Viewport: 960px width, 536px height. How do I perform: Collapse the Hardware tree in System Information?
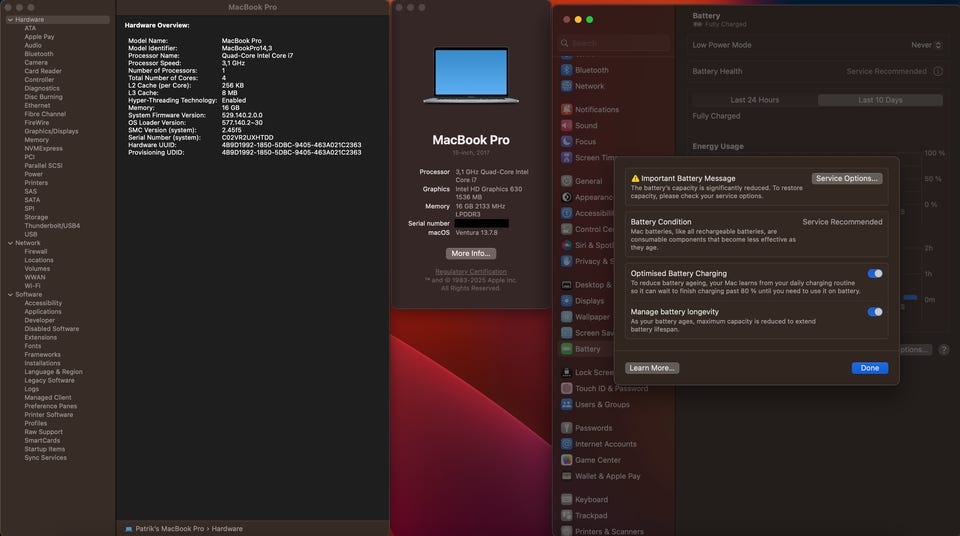click(x=10, y=20)
